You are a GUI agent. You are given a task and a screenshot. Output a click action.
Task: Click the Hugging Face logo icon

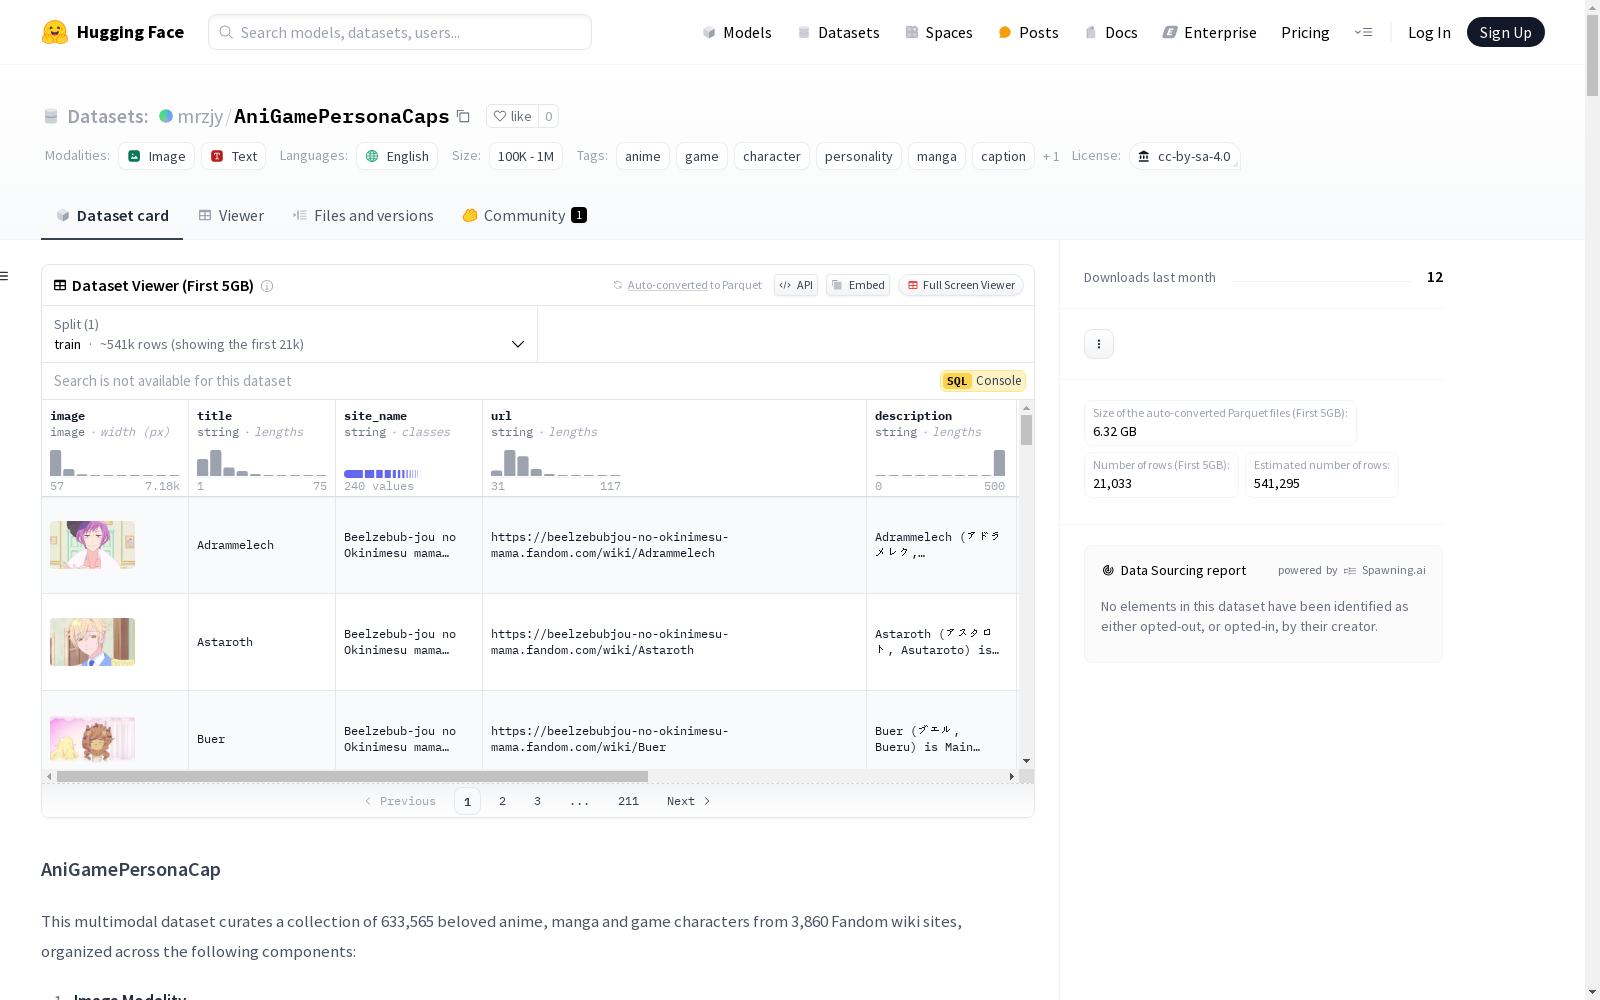coord(55,32)
